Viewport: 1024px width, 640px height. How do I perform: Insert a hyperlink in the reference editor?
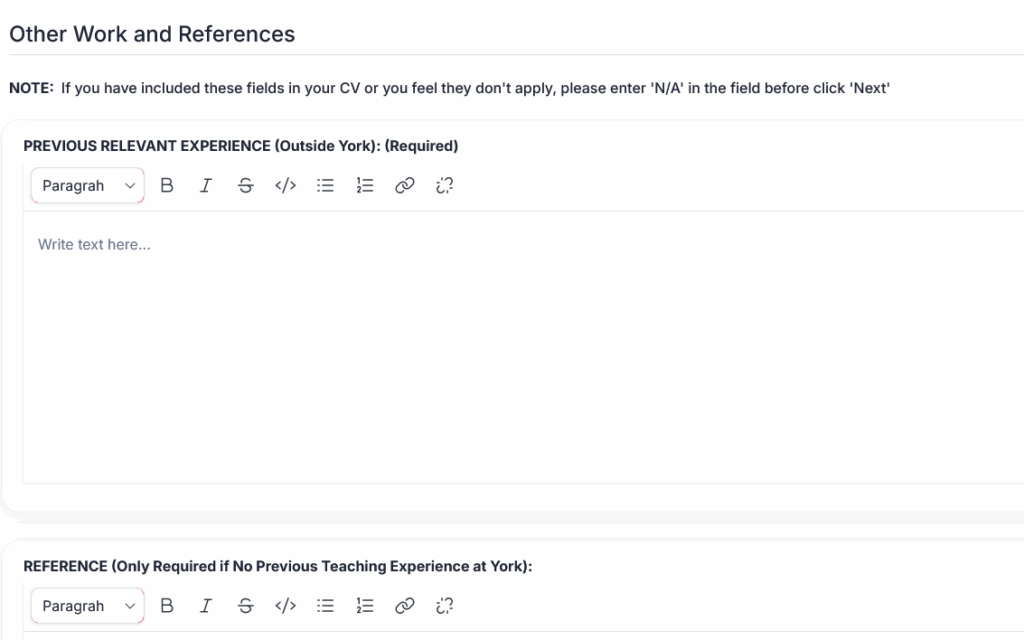[404, 605]
